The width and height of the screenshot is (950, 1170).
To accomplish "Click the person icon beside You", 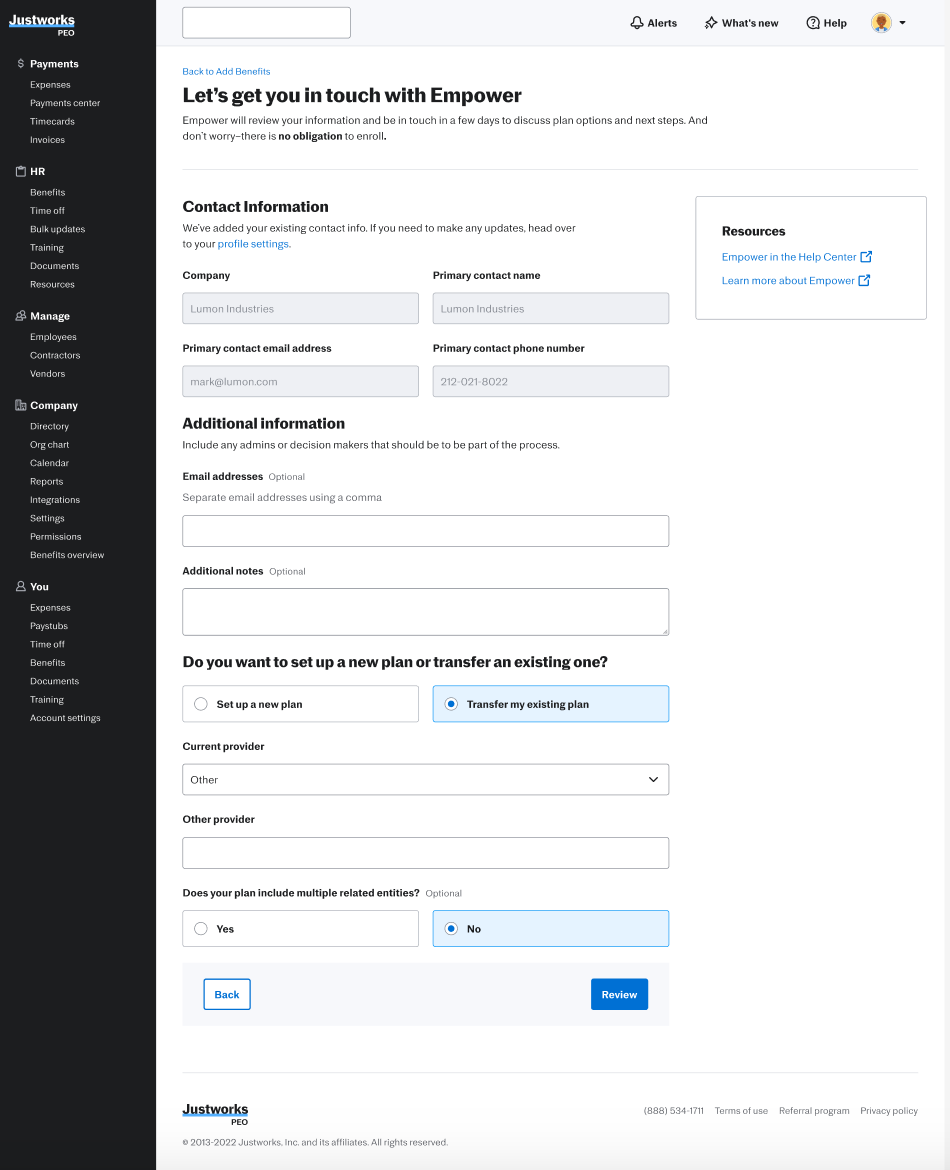I will click(21, 586).
